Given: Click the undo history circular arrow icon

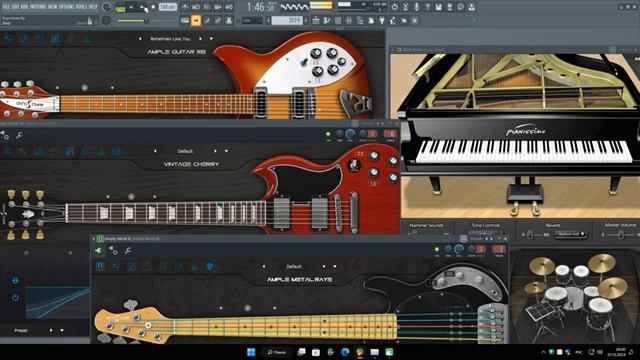Looking at the screenshot, I should click(394, 7).
